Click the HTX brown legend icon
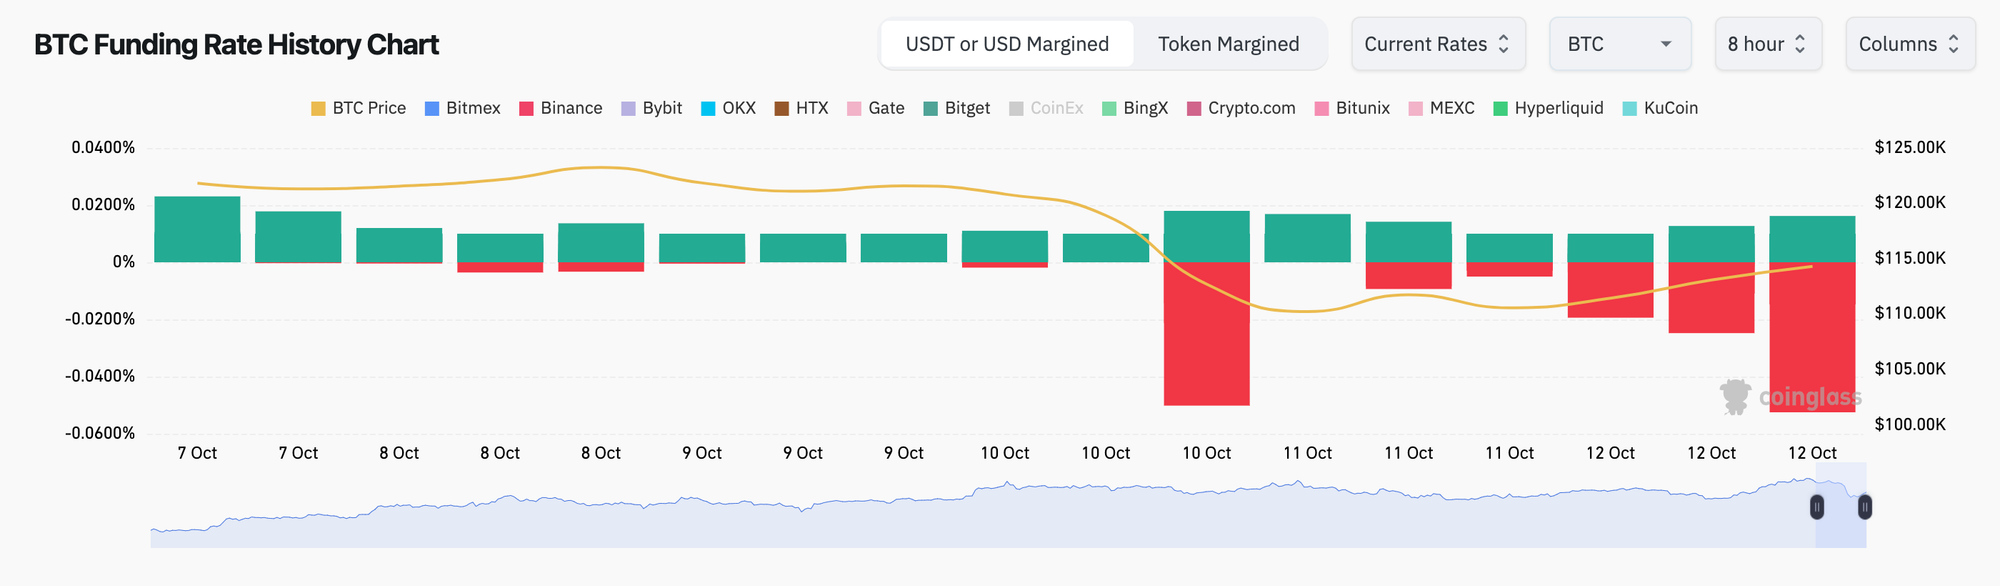This screenshot has height=586, width=2000. tap(782, 108)
